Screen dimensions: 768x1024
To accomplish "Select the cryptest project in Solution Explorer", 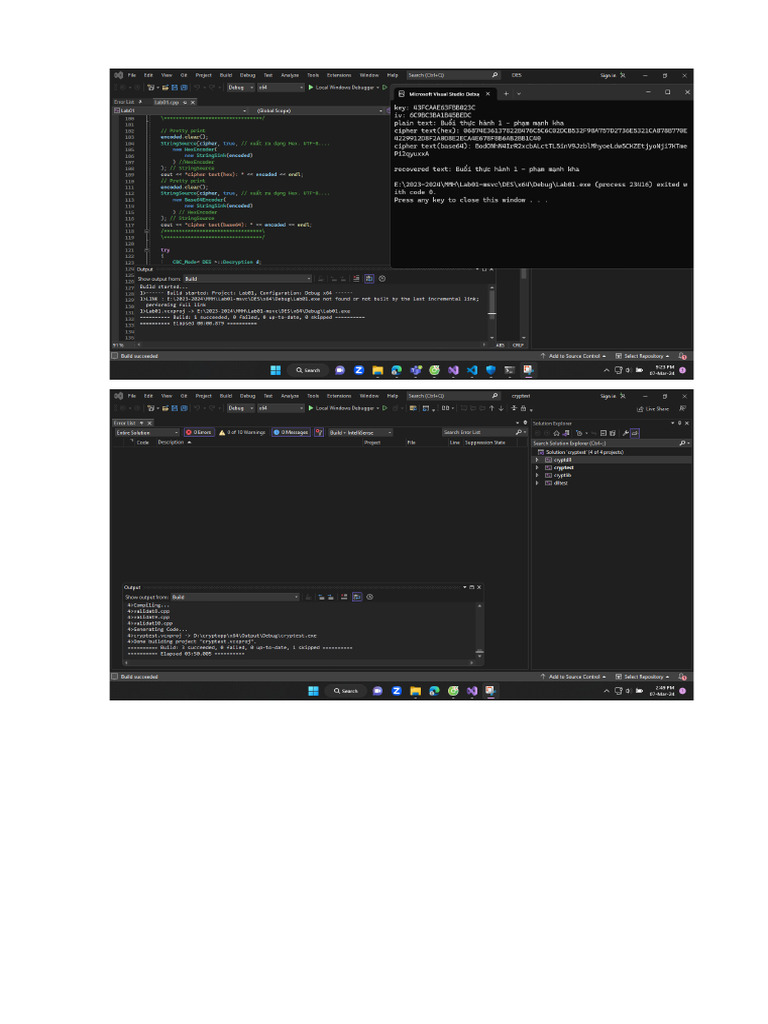I will (563, 468).
